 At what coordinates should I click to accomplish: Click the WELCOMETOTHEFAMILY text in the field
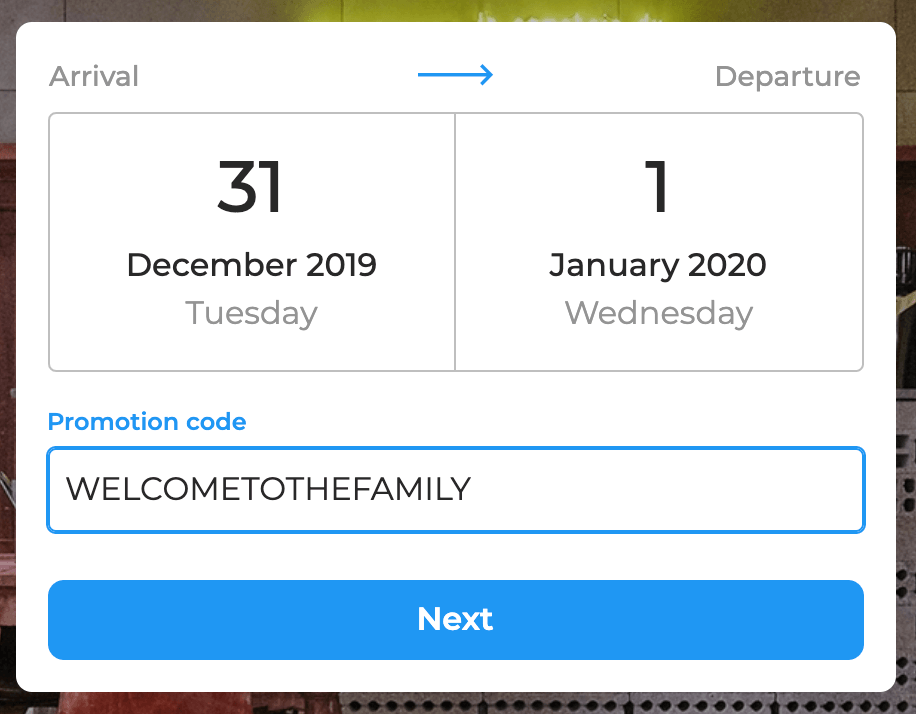coord(268,489)
